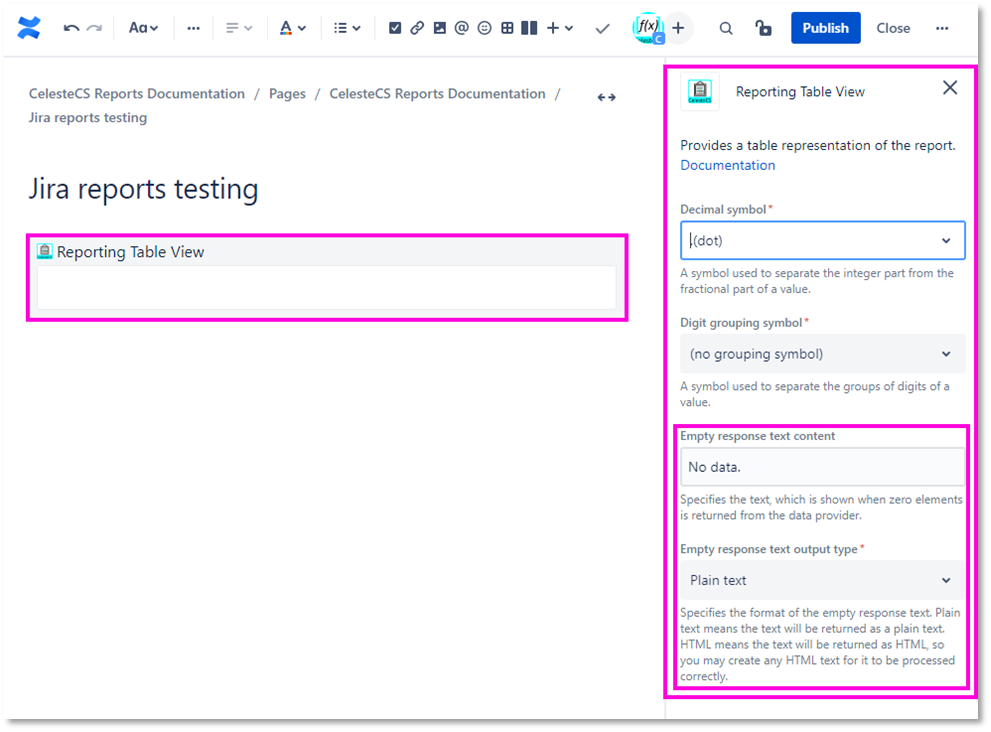Image resolution: width=991 pixels, height=732 pixels.
Task: Close the Reporting Table View panel
Action: tap(950, 88)
